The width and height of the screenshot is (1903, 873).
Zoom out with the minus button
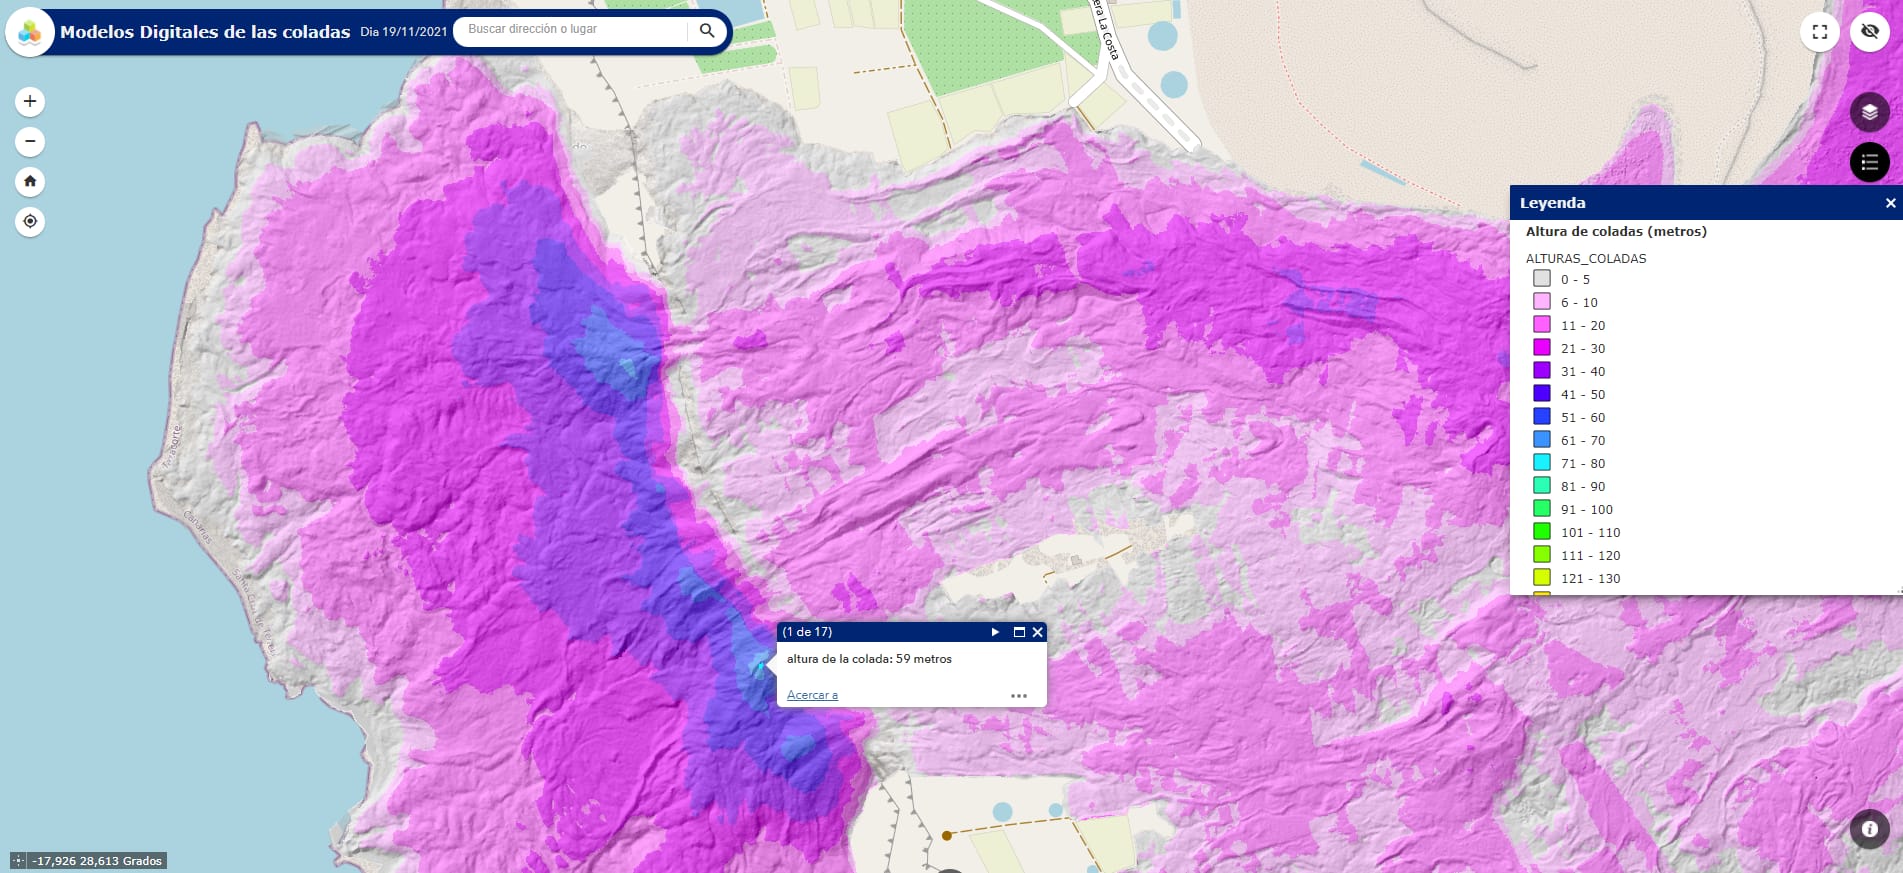click(x=30, y=141)
